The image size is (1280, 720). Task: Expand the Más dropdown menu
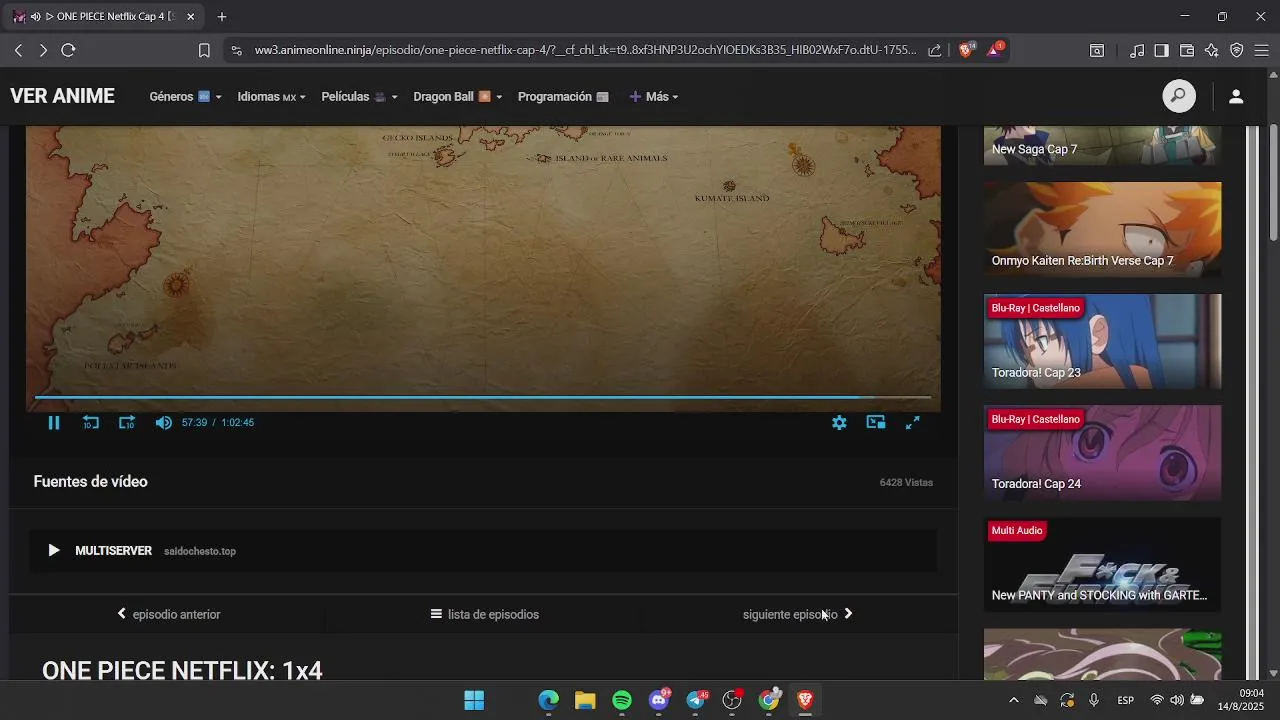click(x=654, y=97)
